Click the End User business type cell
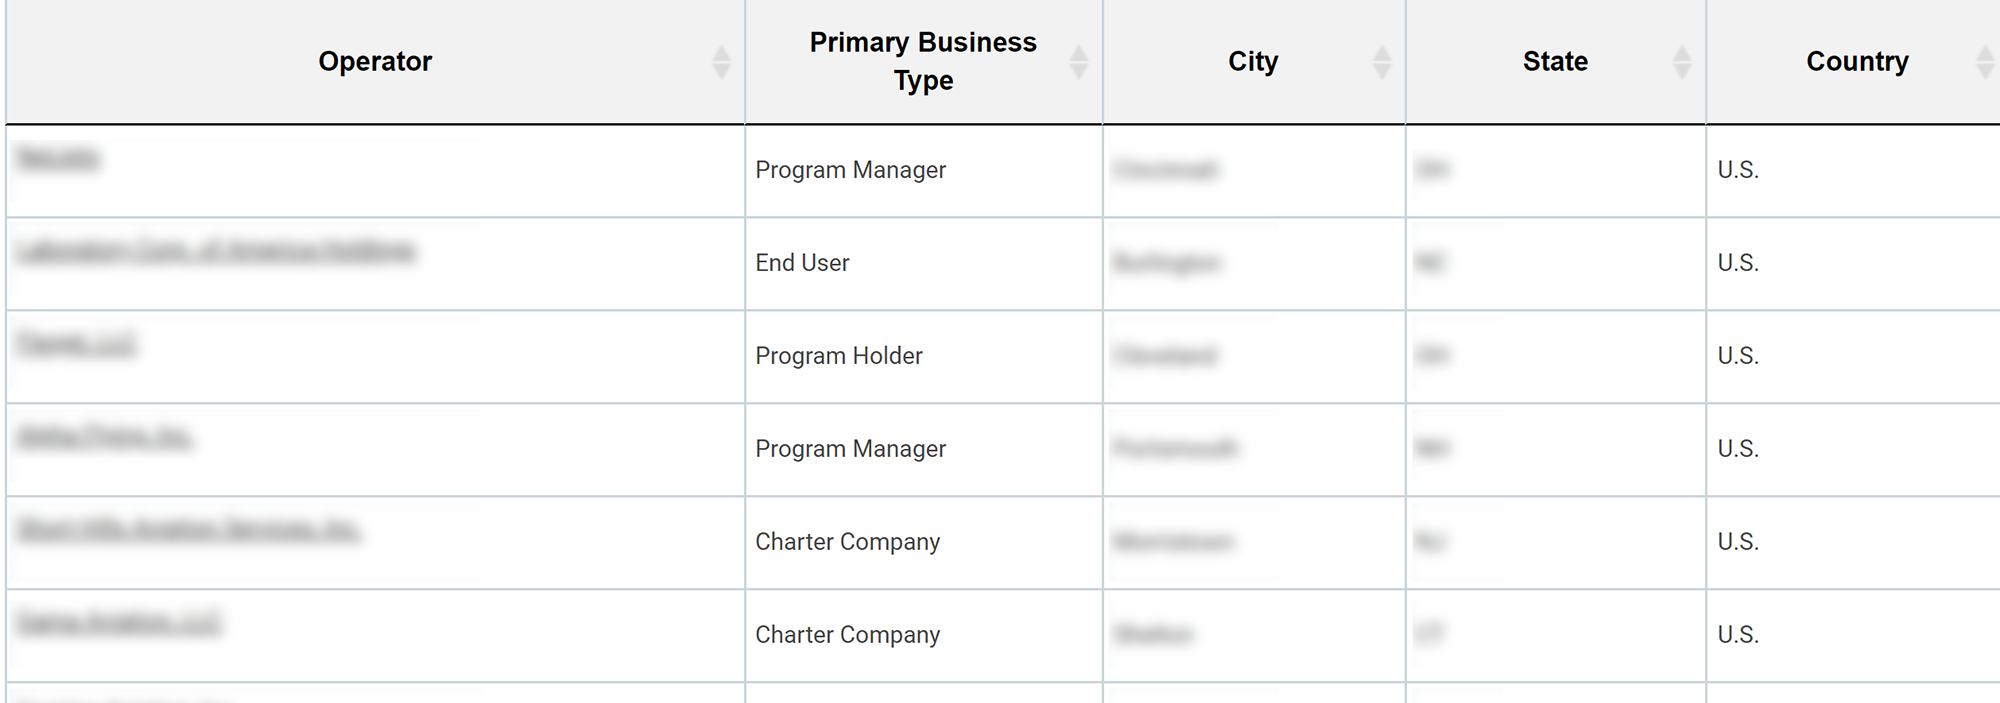2000x703 pixels. (x=802, y=263)
